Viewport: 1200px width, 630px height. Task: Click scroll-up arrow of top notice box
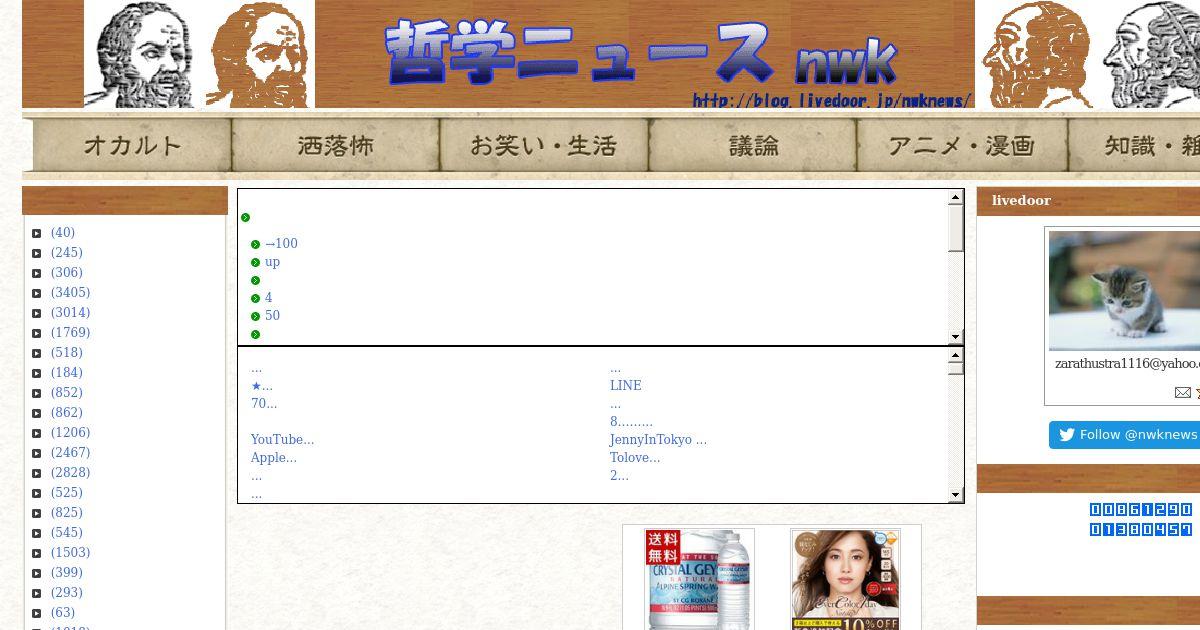pos(956,198)
